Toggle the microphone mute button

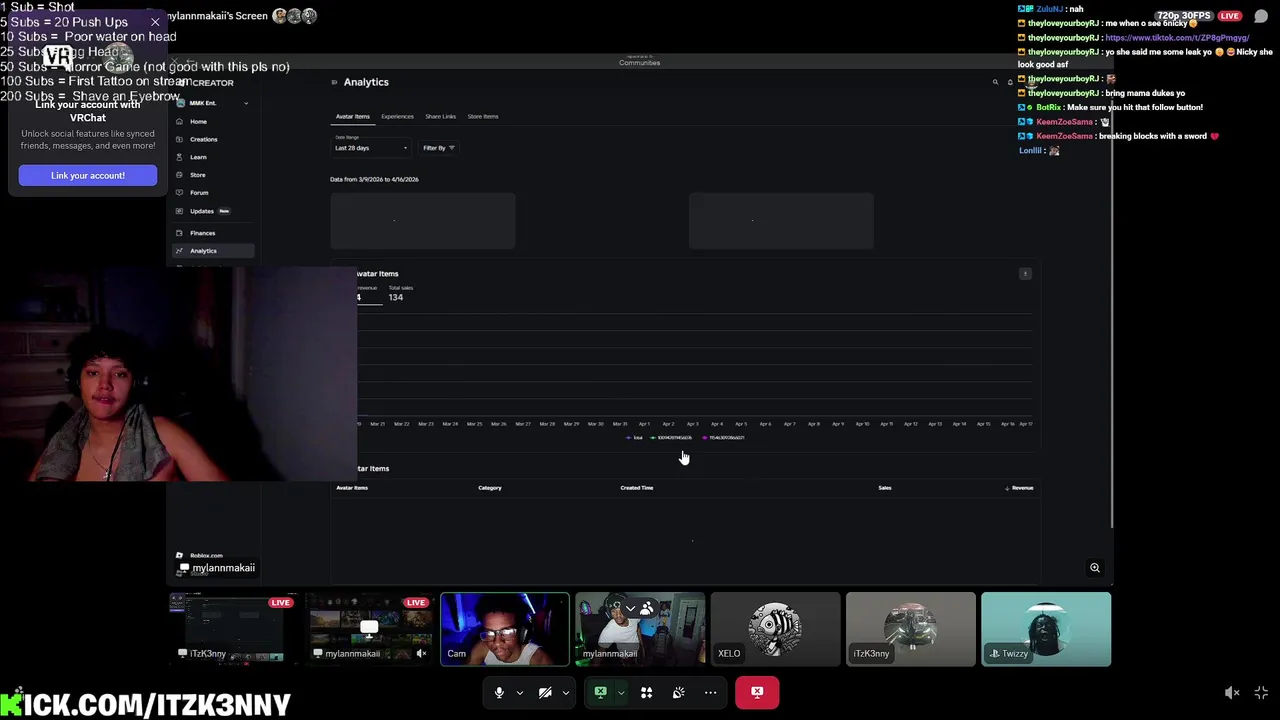click(499, 692)
